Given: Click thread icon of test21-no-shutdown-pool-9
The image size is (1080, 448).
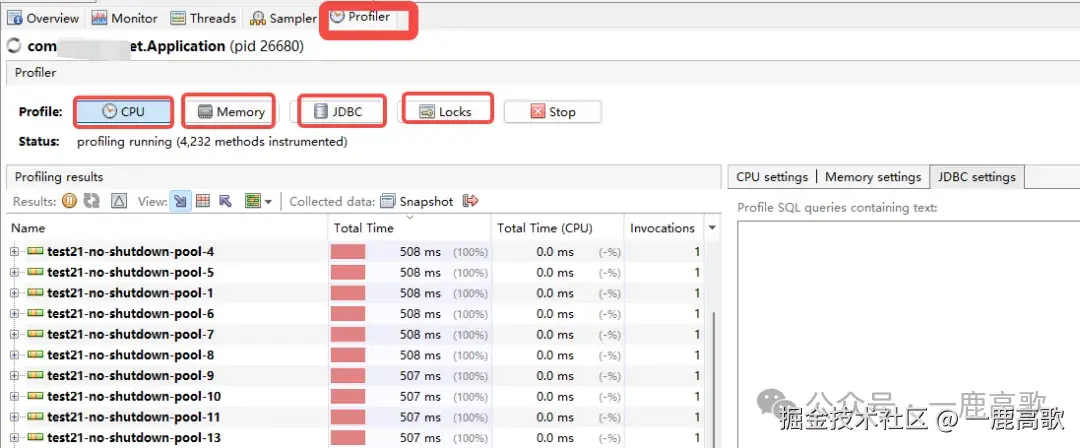Looking at the screenshot, I should point(34,376).
